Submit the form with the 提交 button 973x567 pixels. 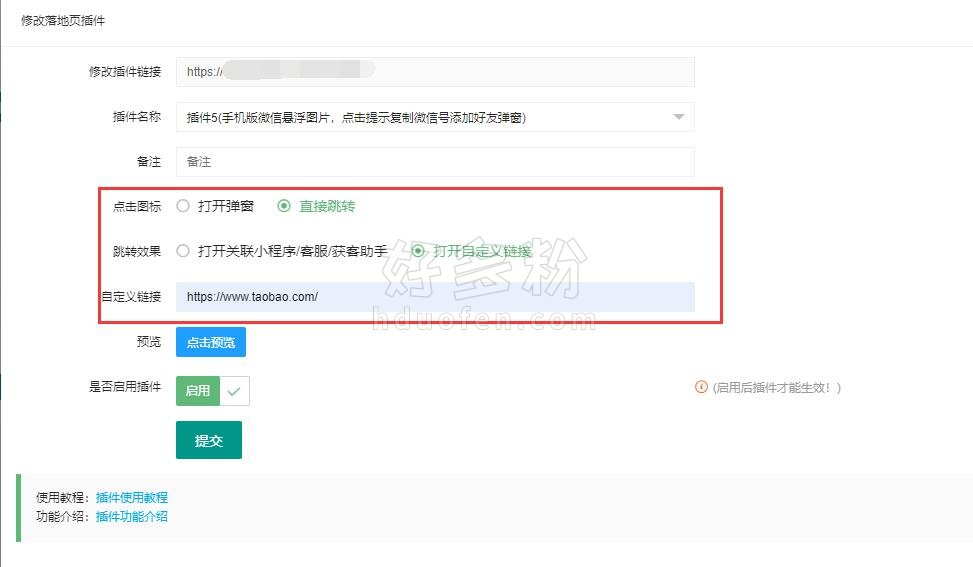point(208,440)
